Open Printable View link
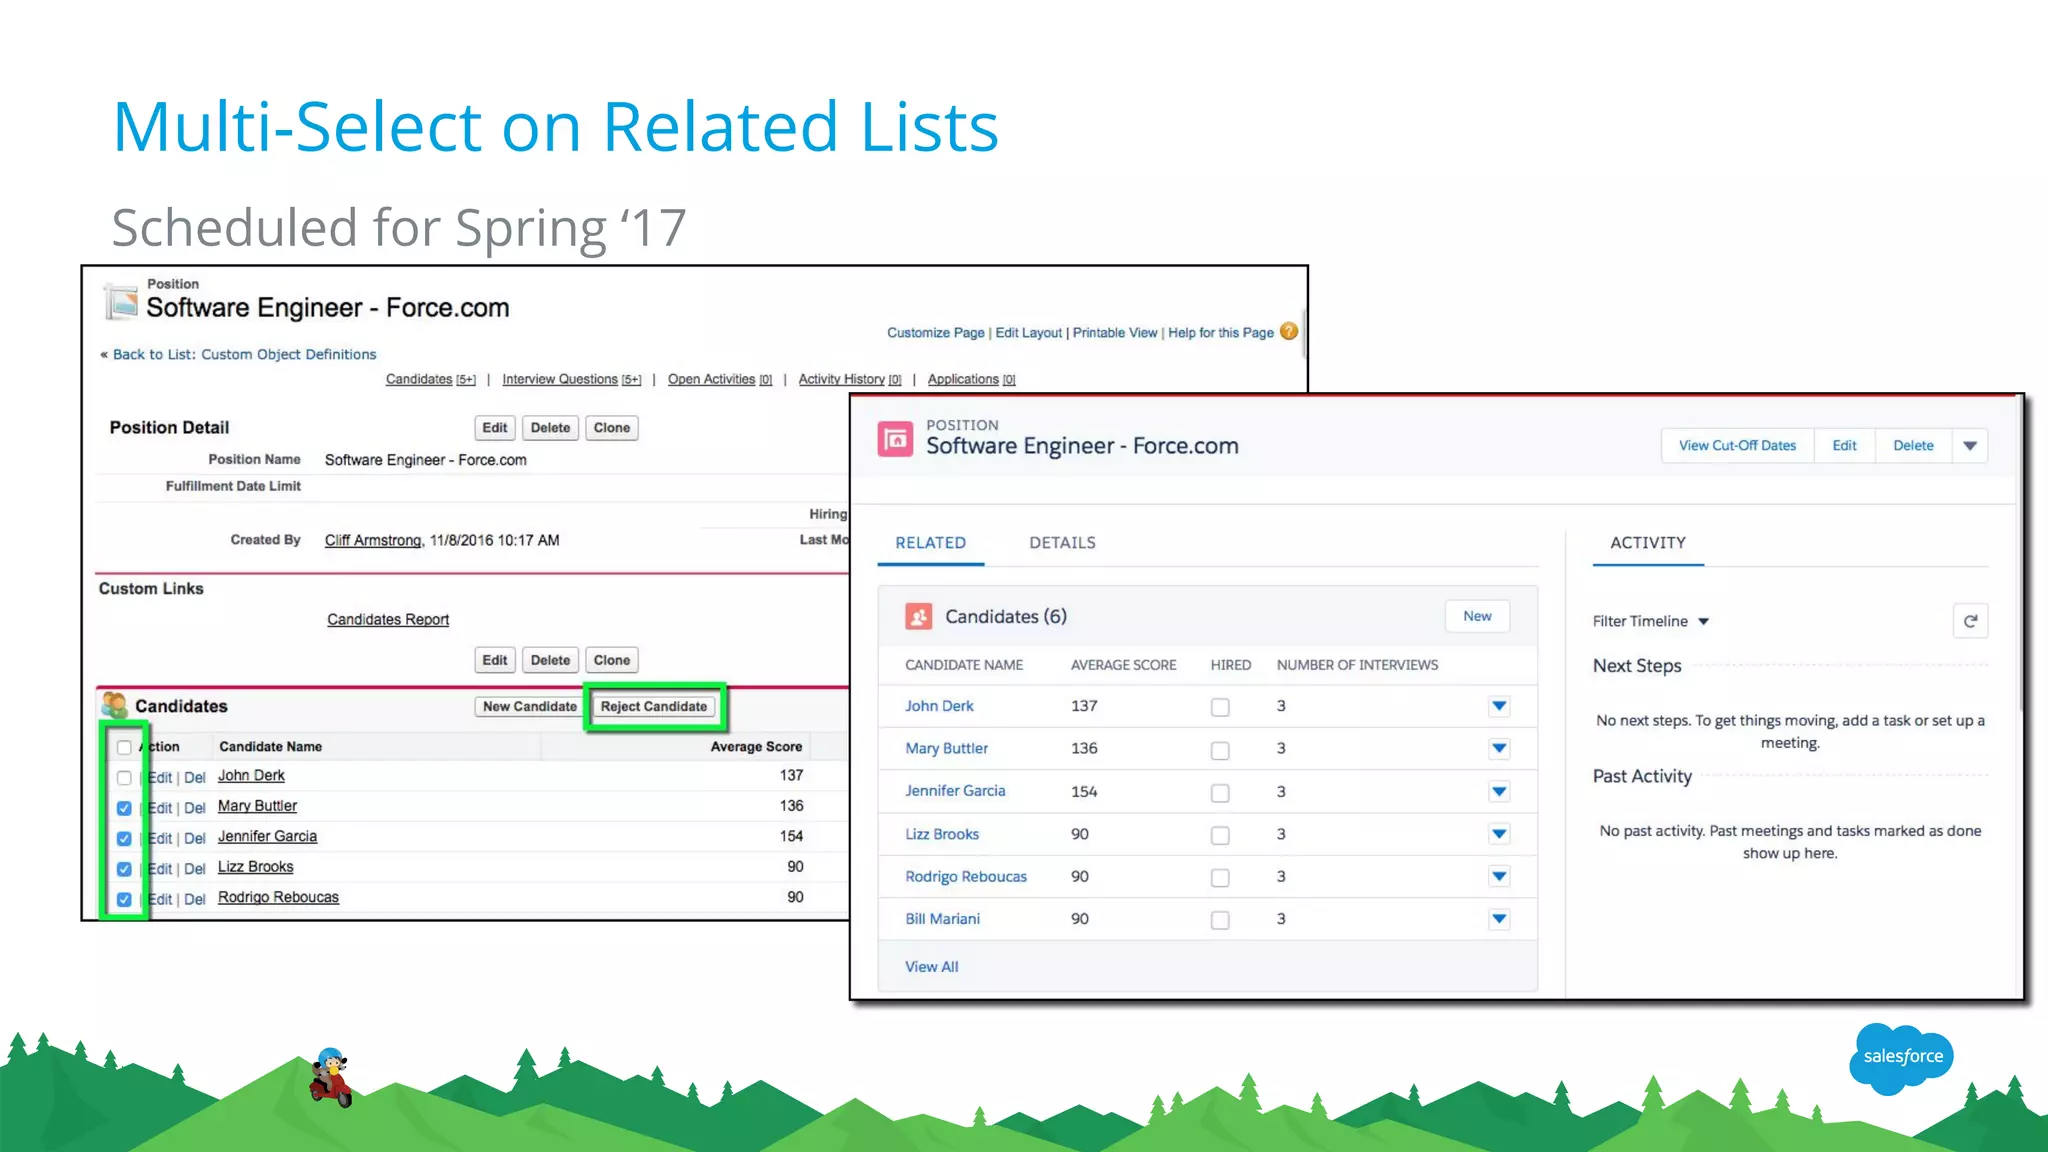The image size is (2048, 1152). tap(1115, 333)
